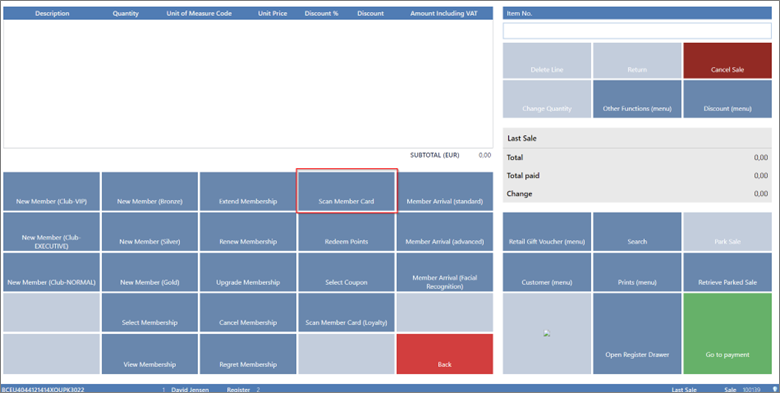780x393 pixels.
Task: Click the Unit Price column header
Action: click(272, 13)
